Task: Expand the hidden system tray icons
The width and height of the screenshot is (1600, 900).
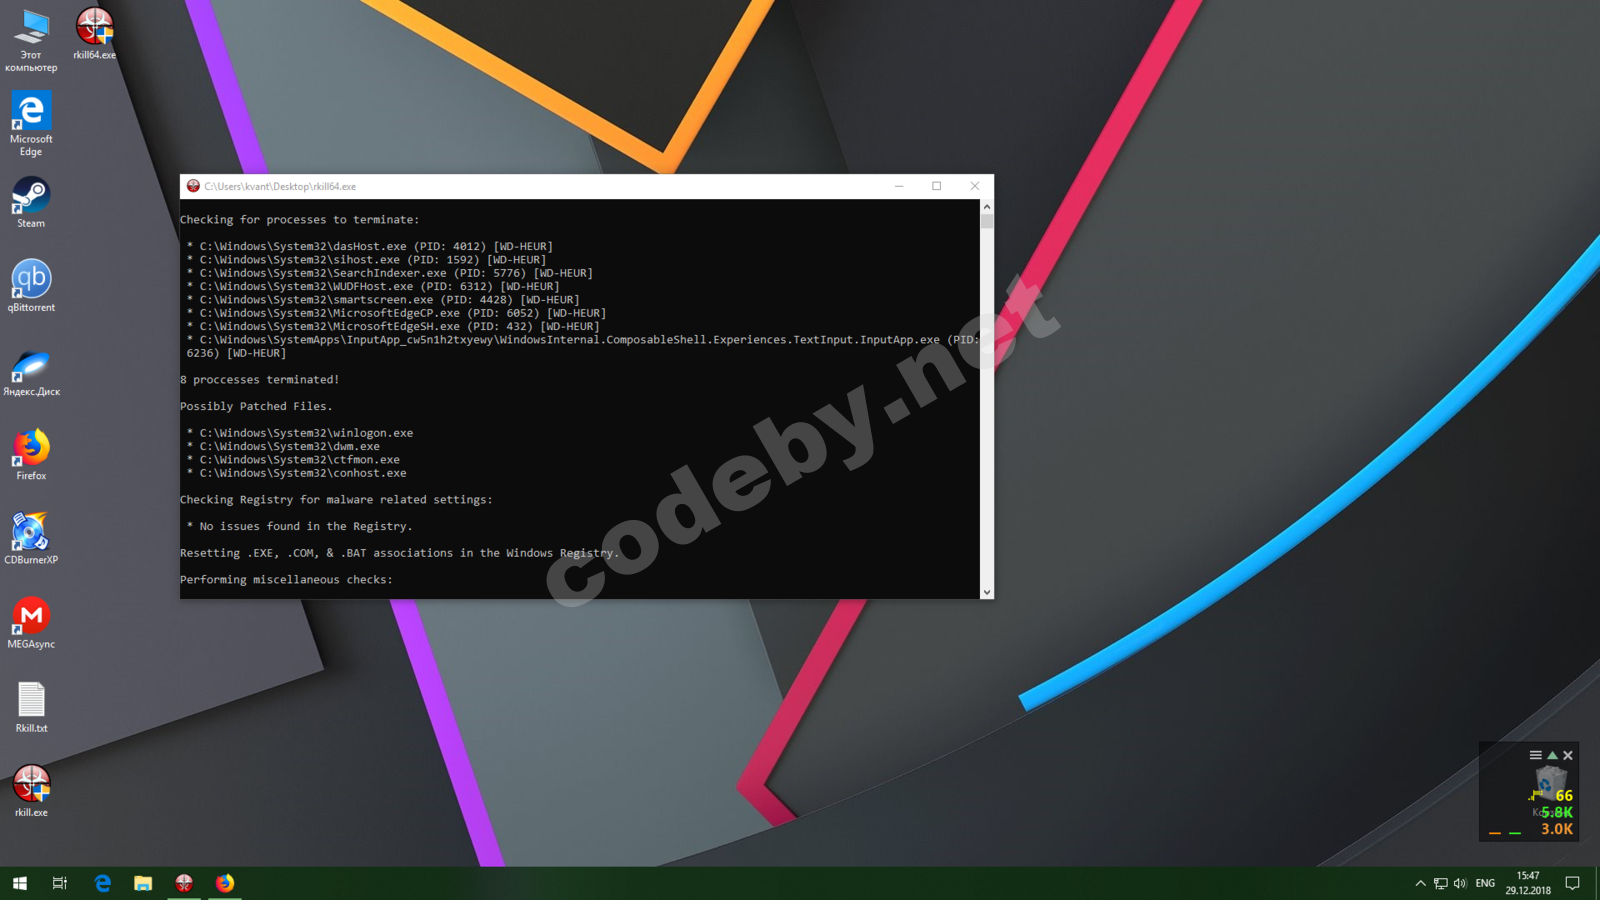Action: tap(1420, 883)
